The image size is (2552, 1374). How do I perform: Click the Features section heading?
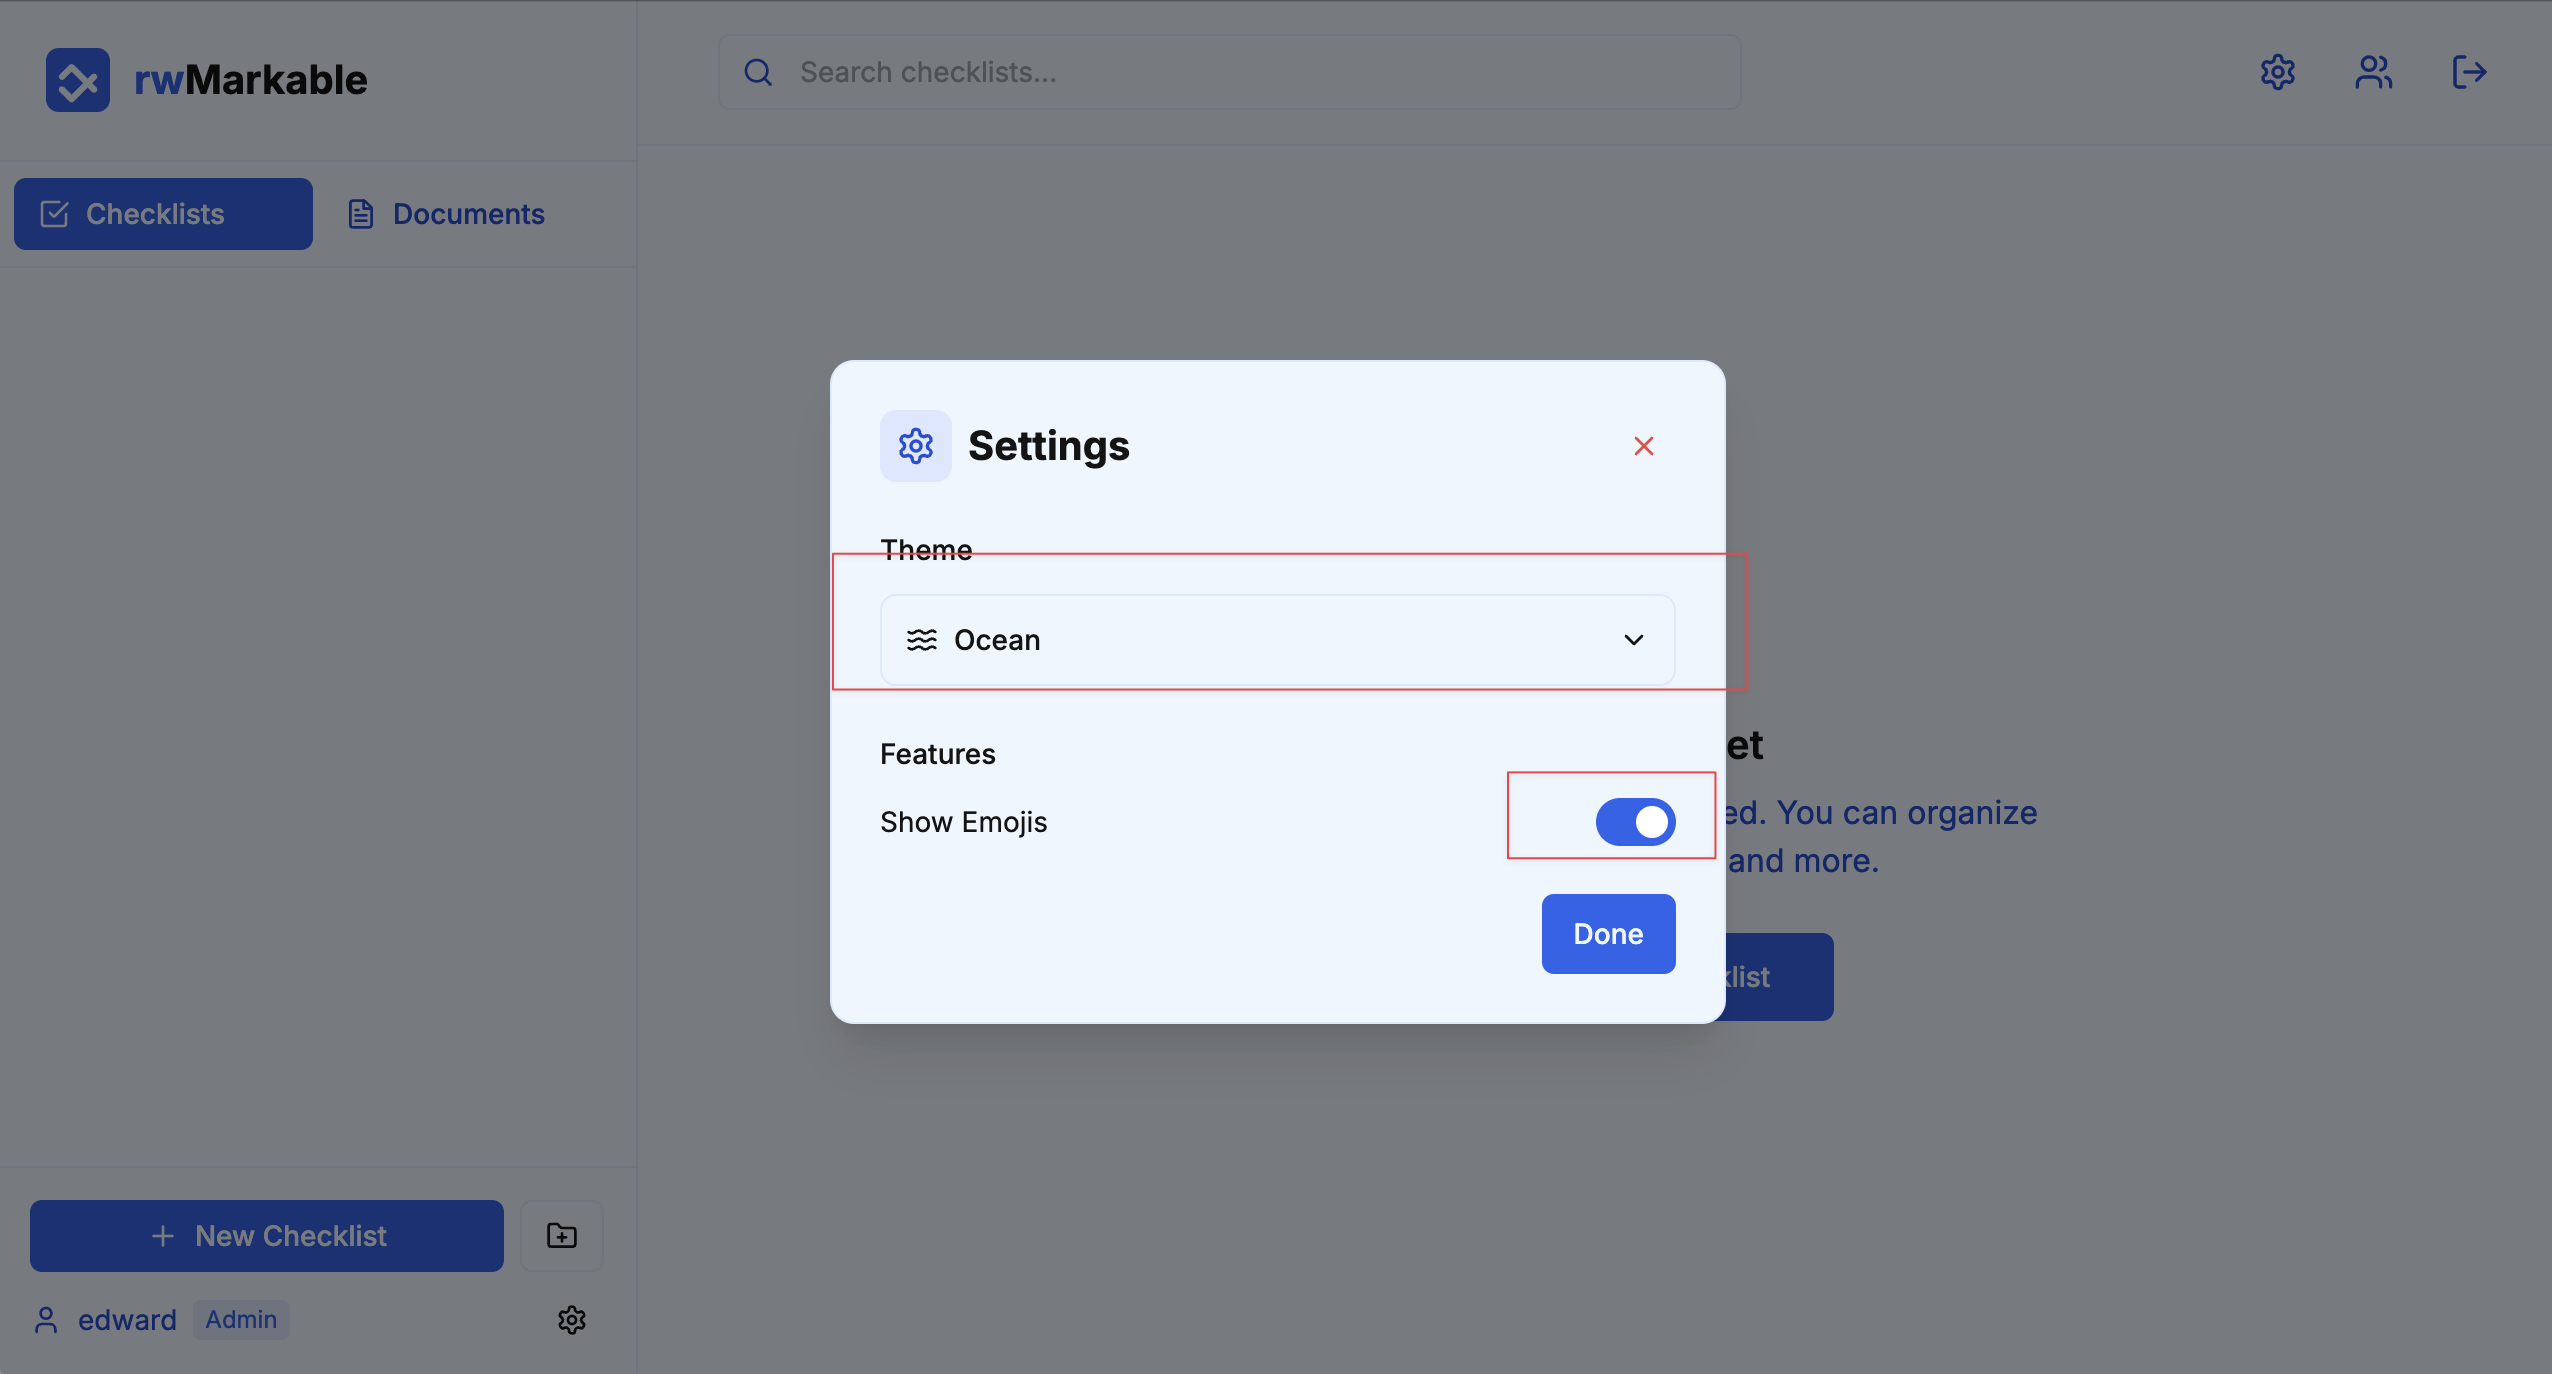937,754
